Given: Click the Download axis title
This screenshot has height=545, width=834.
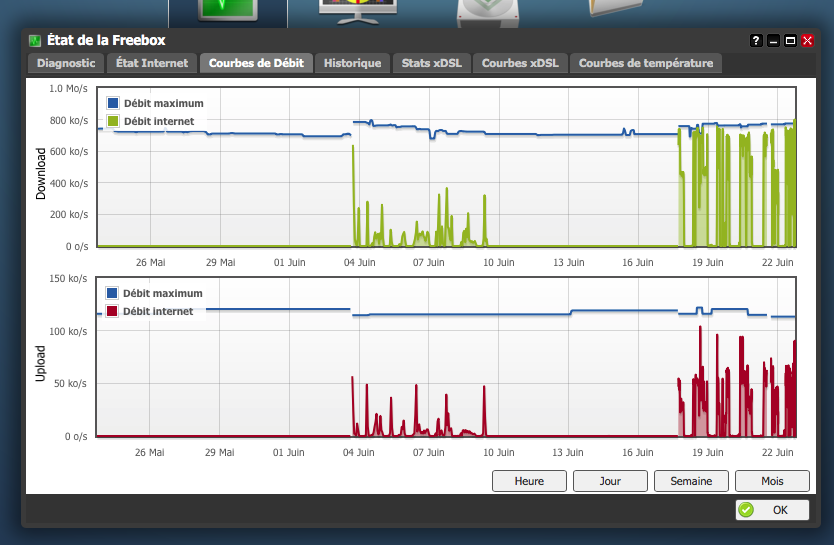Looking at the screenshot, I should (x=40, y=173).
